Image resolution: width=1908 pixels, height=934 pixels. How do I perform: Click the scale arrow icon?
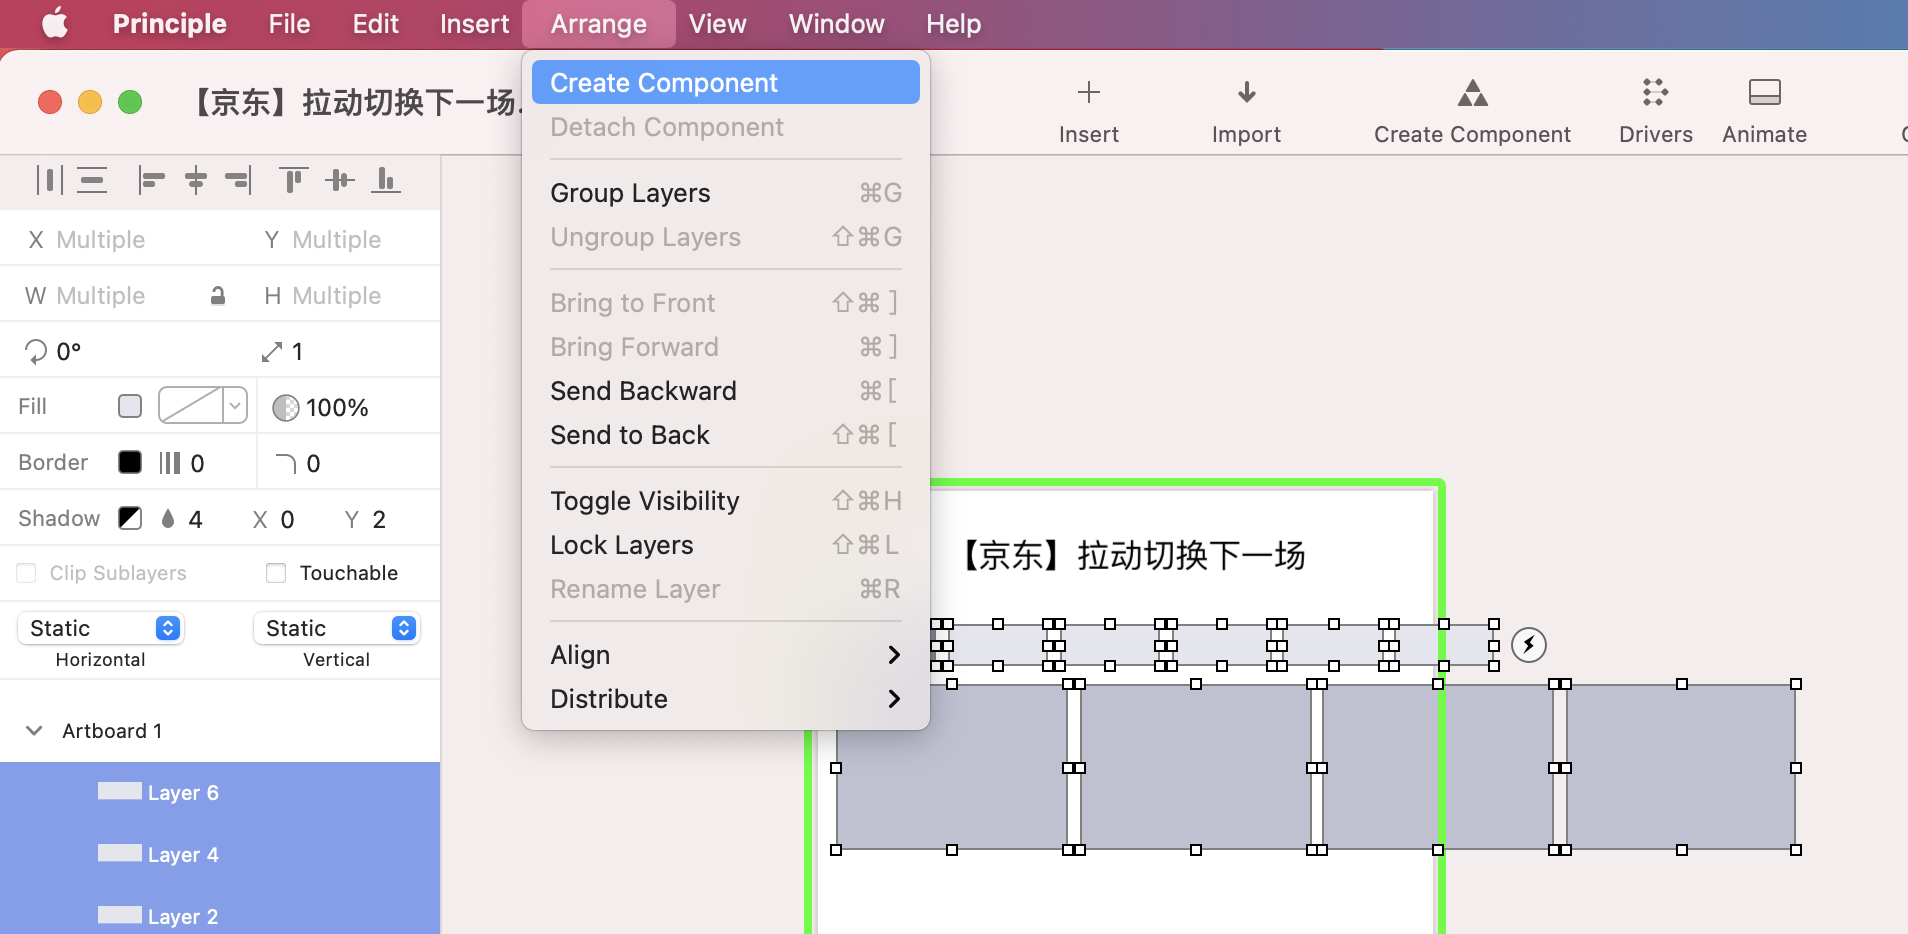[271, 351]
